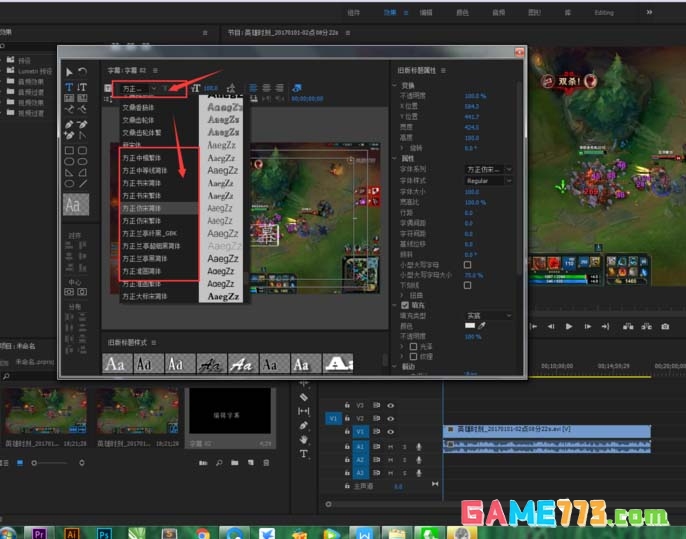Select the Vertical Type tool
The height and width of the screenshot is (539, 686).
coord(82,87)
